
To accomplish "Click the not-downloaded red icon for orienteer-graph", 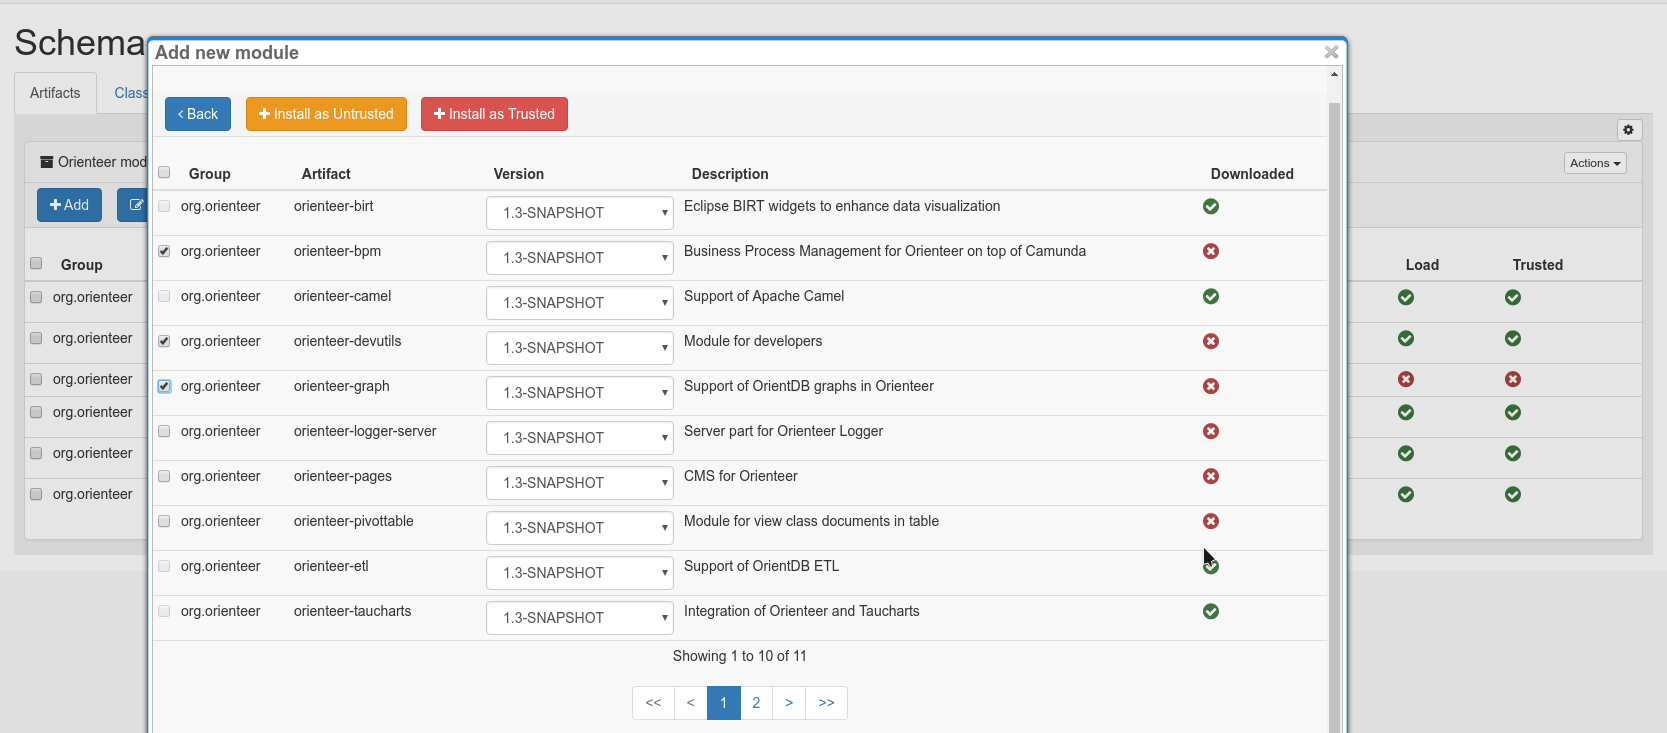I will point(1211,386).
